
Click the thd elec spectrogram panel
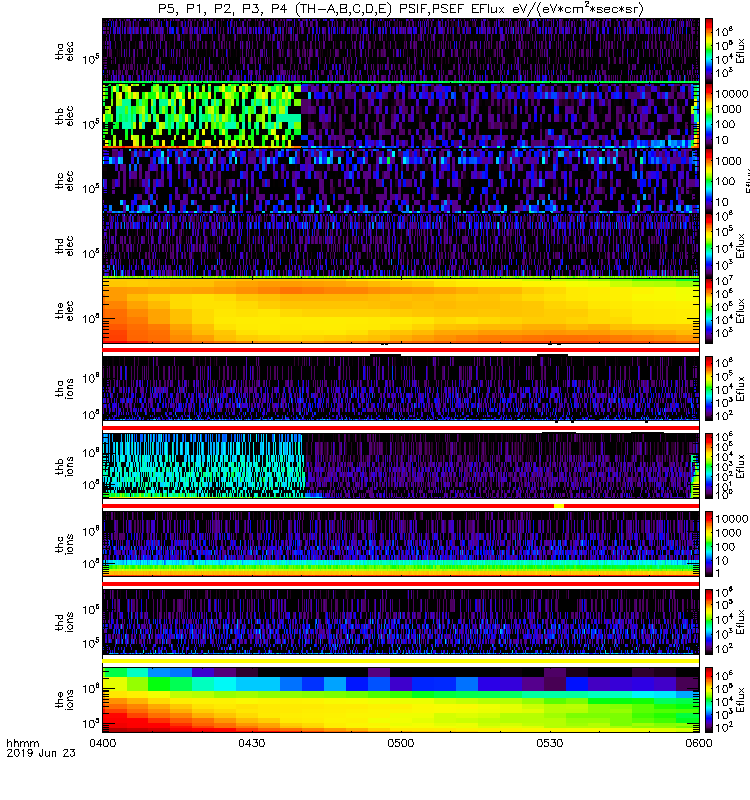click(x=401, y=245)
